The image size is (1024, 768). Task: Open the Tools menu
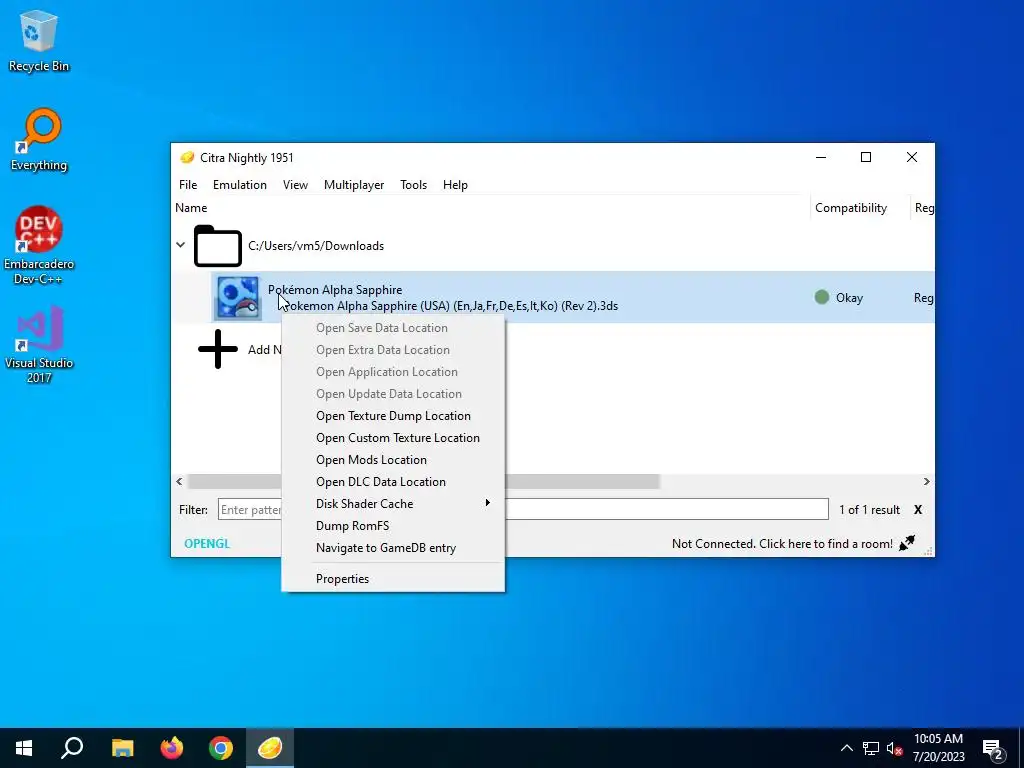click(413, 185)
